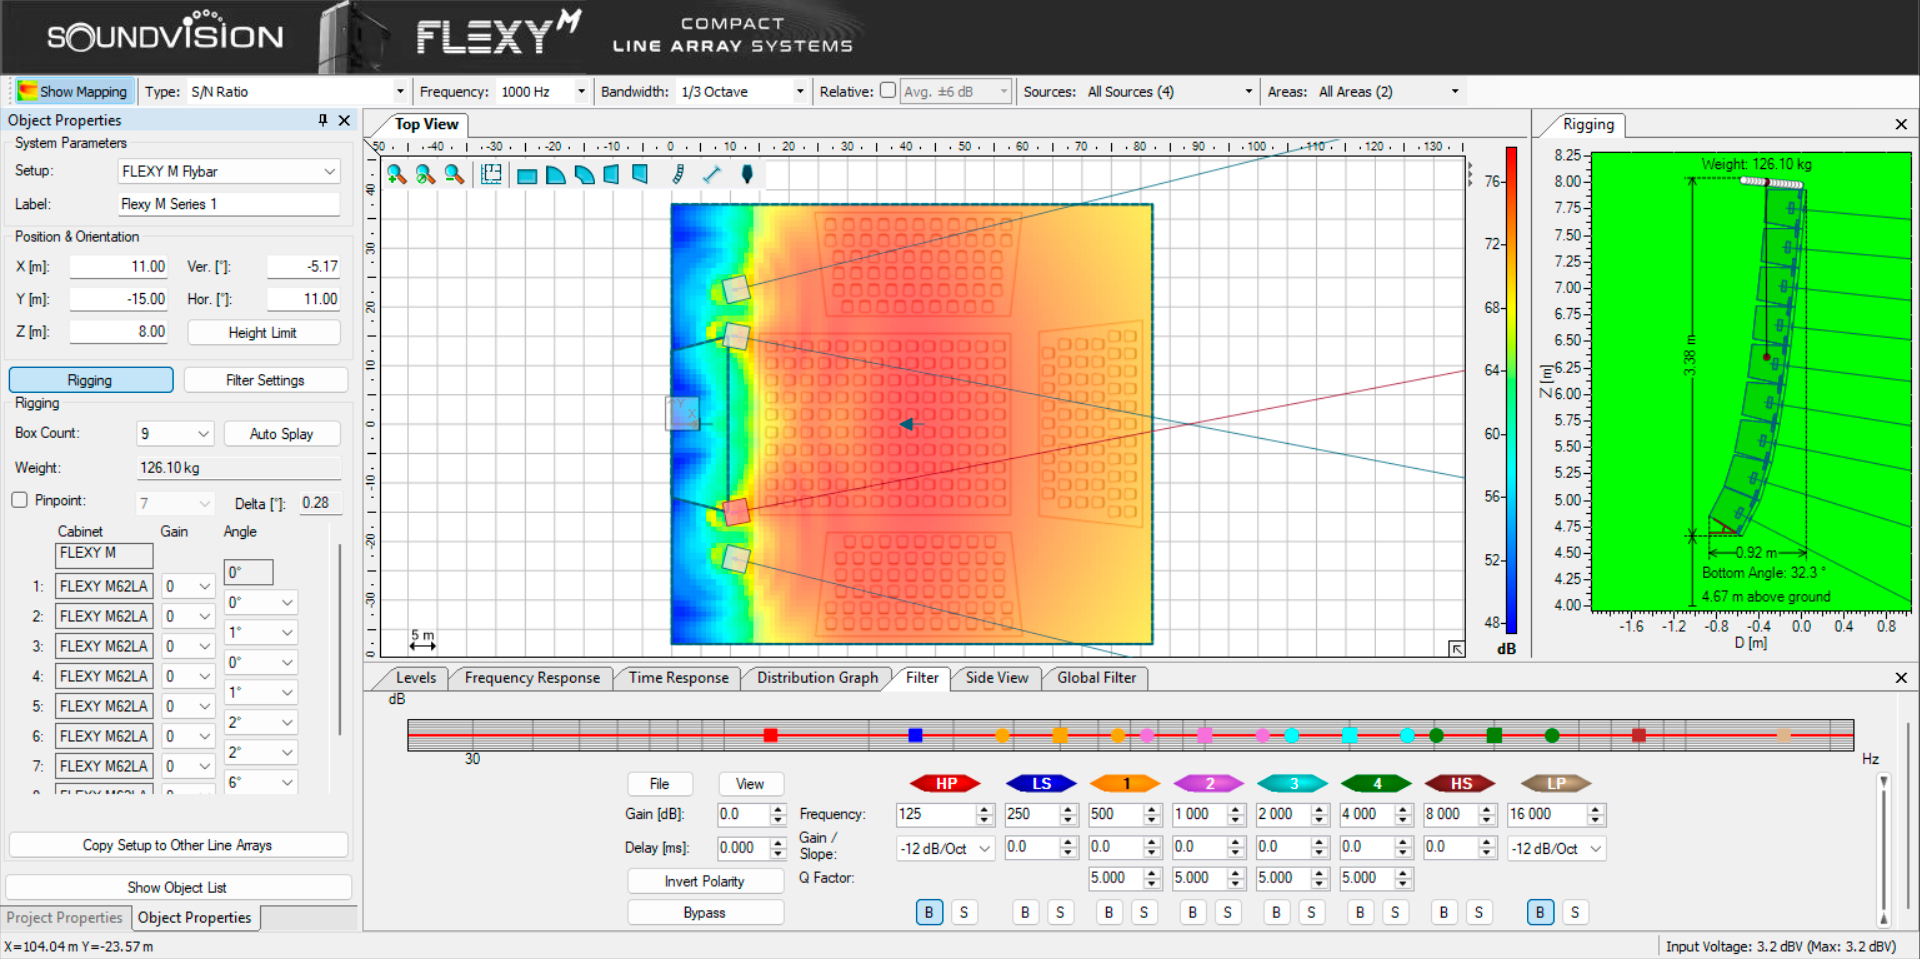Toggle the Relative checkbox

(x=887, y=90)
